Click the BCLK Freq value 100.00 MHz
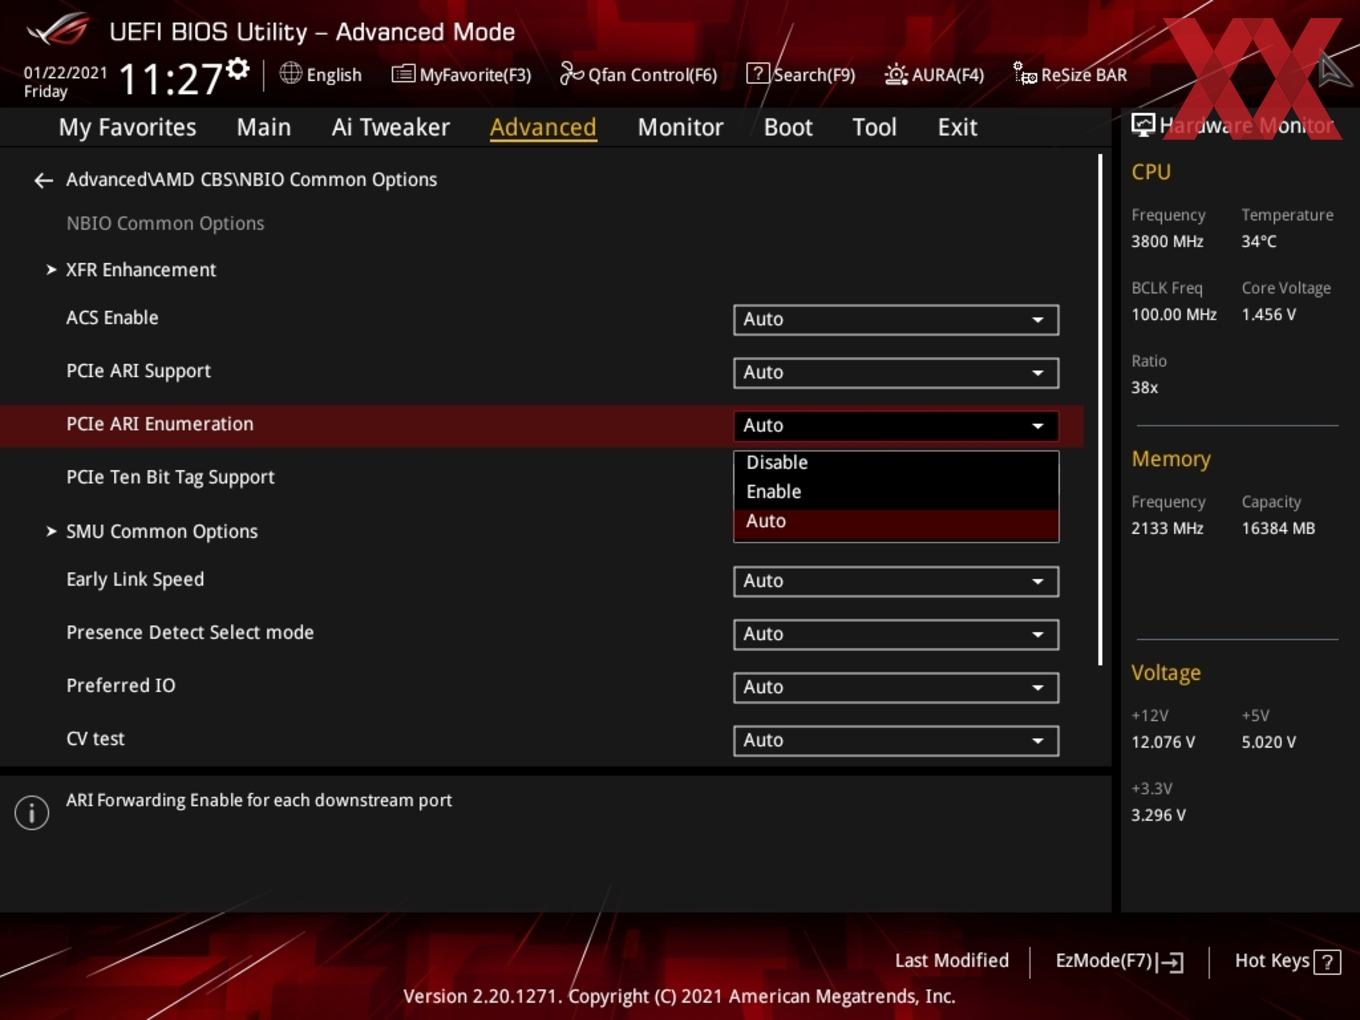 1174,315
